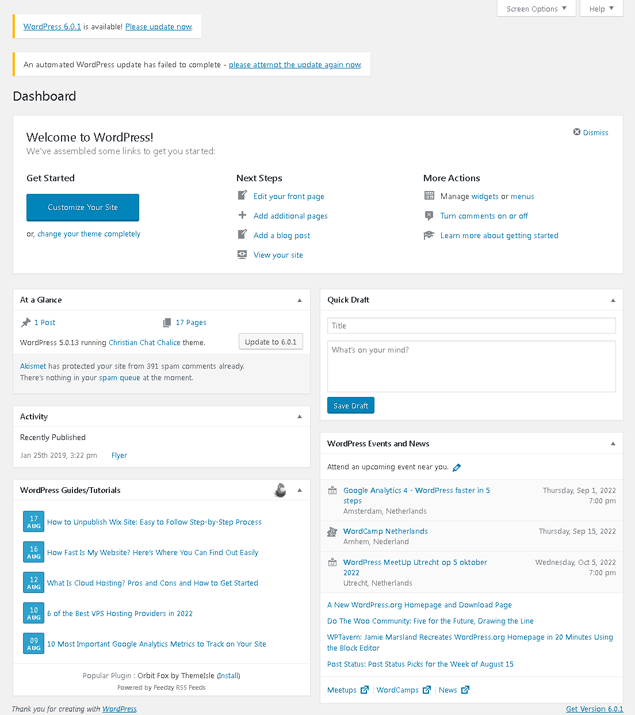Viewport: 635px width, 715px height.
Task: Collapse the At a Glance panel
Action: (299, 300)
